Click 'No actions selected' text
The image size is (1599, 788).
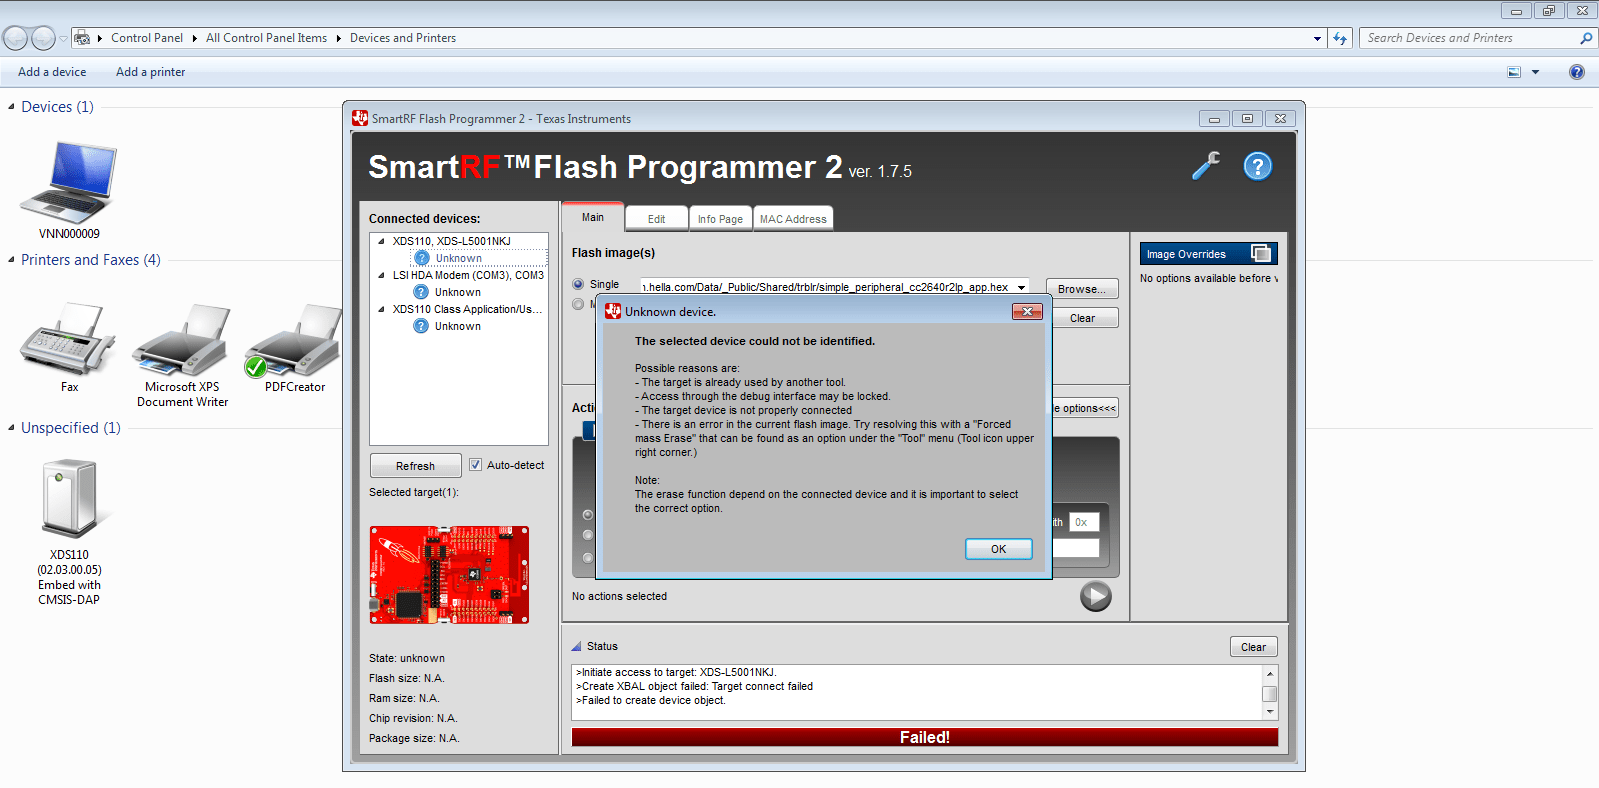coord(619,596)
